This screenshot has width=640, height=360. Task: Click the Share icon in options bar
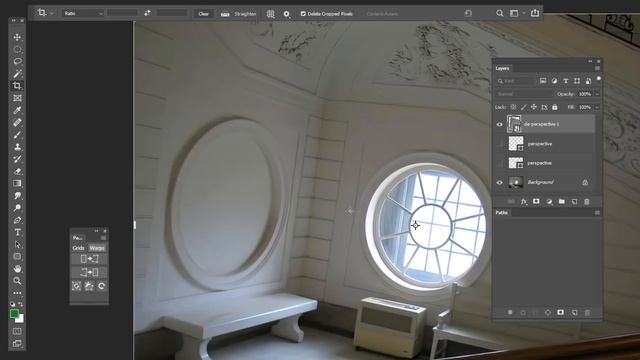[x=535, y=13]
